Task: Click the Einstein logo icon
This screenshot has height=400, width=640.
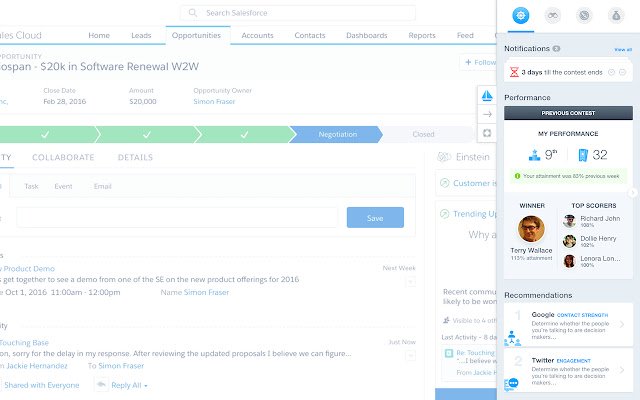Action: point(444,157)
